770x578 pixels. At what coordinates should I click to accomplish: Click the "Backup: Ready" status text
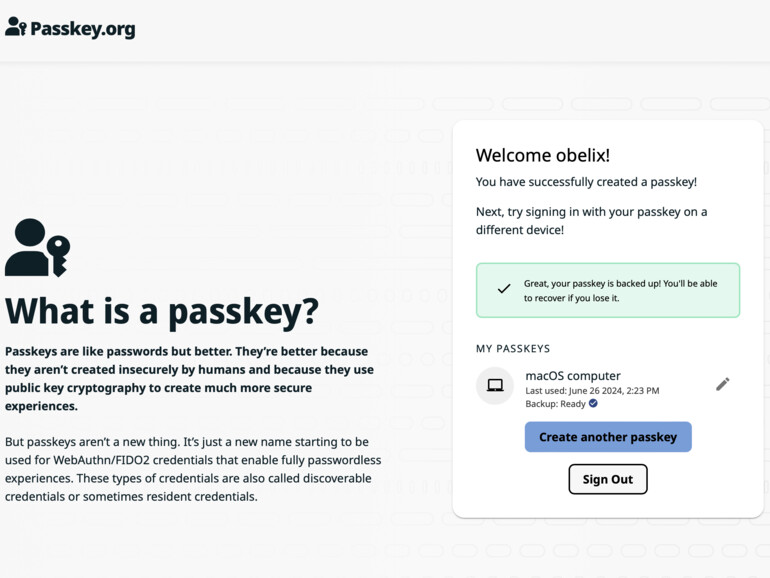tap(555, 404)
